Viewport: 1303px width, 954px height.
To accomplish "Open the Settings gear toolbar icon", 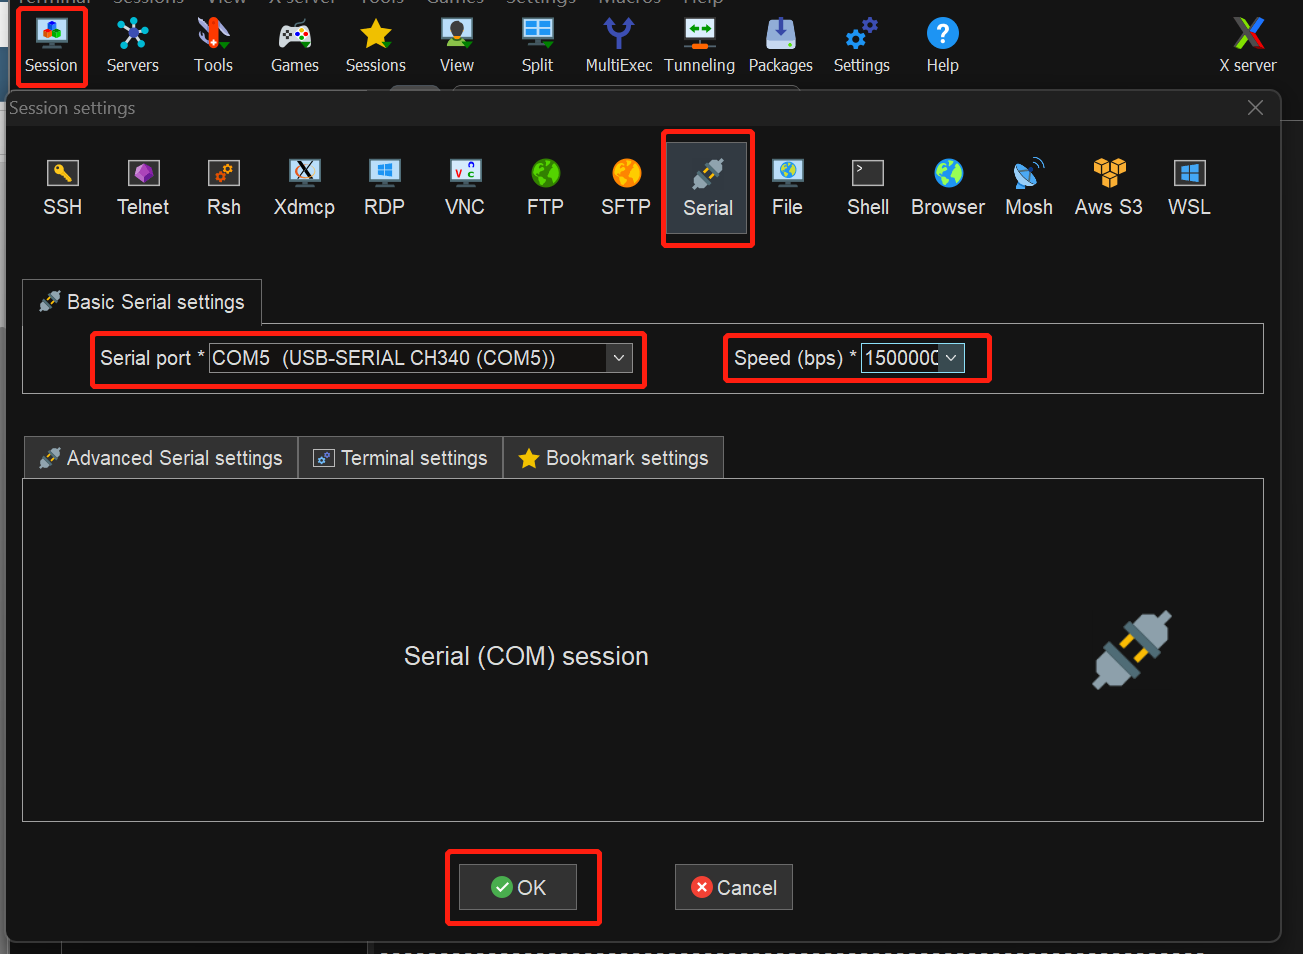I will pos(862,47).
